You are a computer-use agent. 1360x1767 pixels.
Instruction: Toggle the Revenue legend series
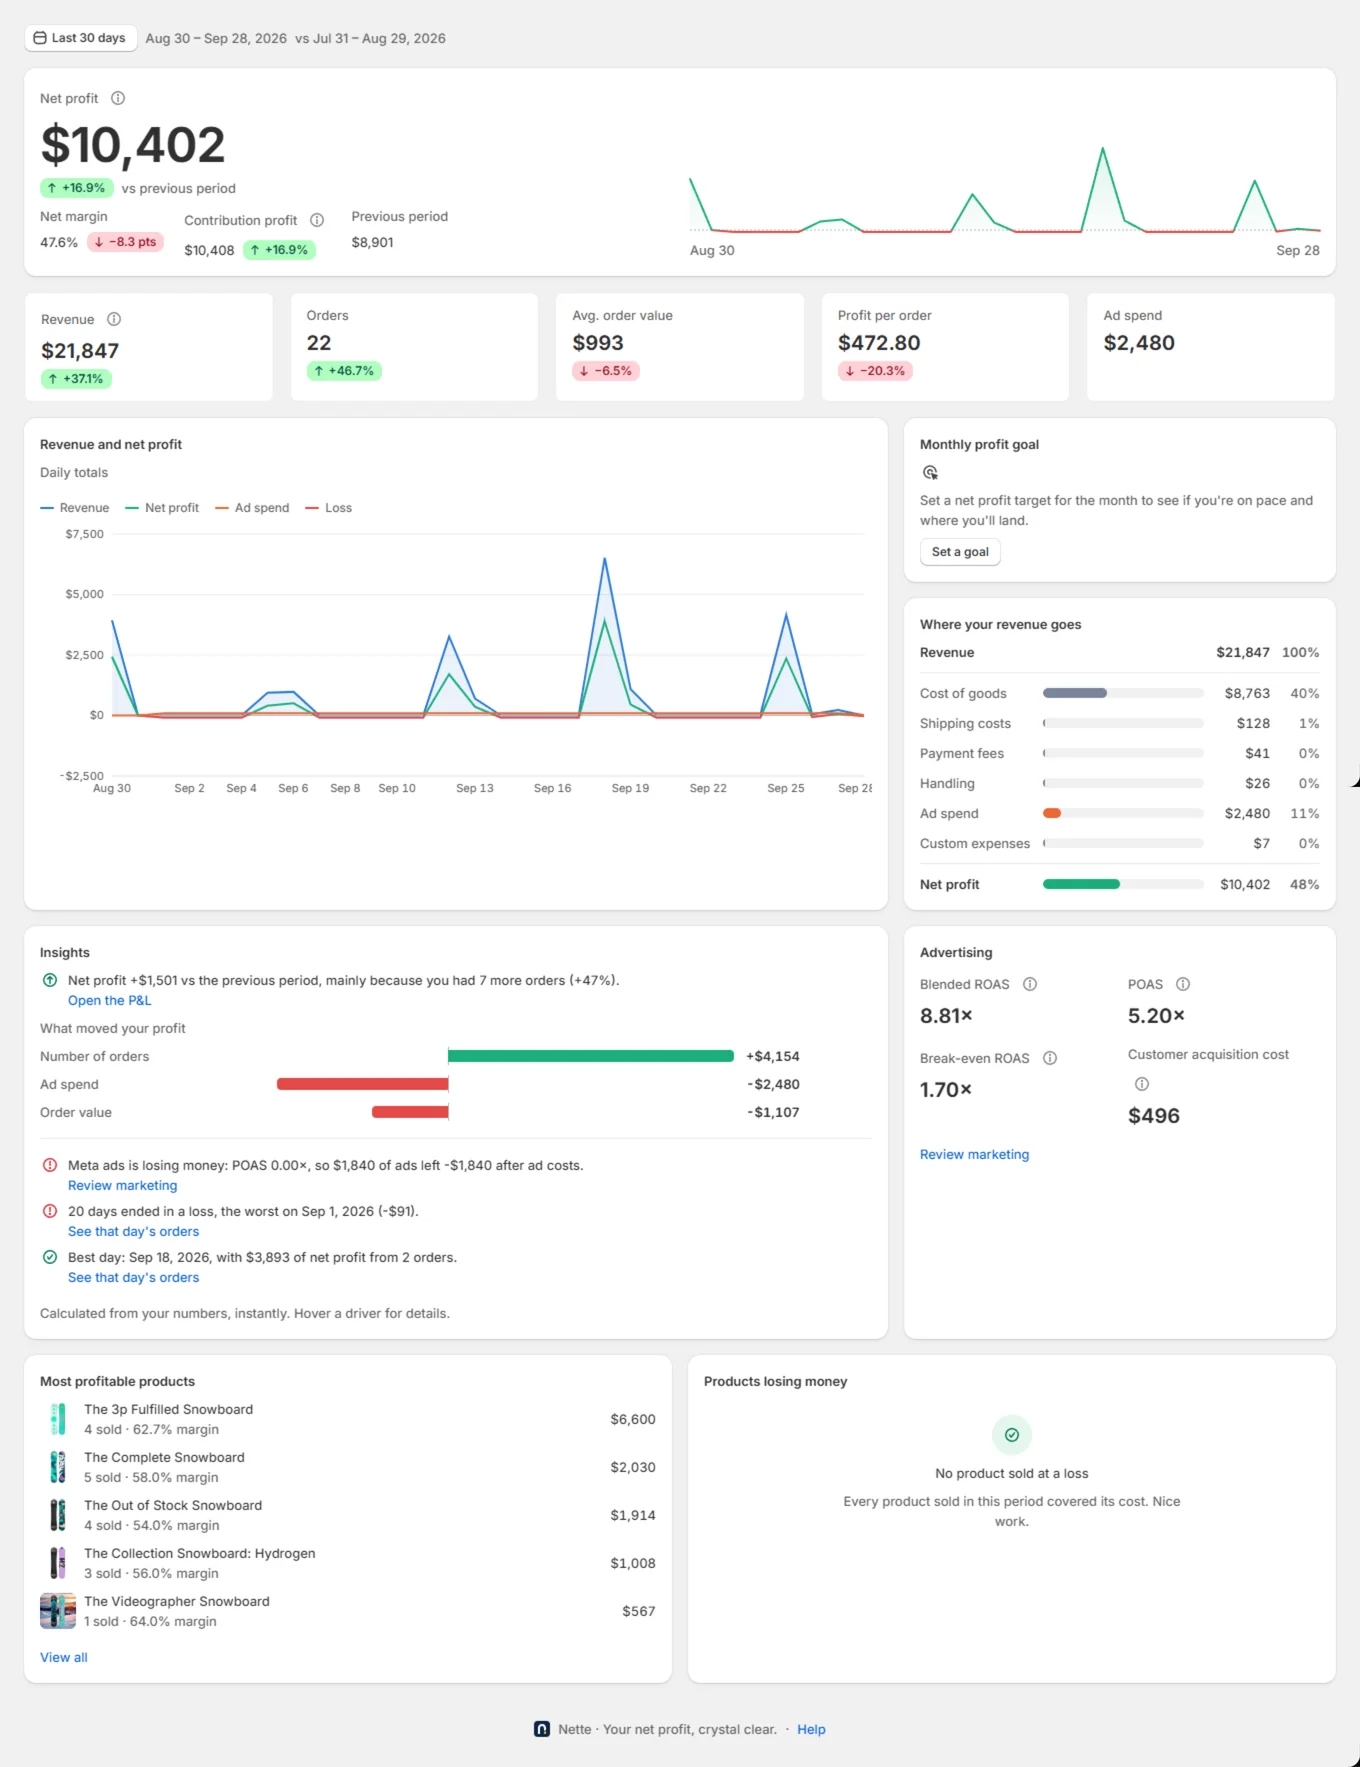[75, 508]
